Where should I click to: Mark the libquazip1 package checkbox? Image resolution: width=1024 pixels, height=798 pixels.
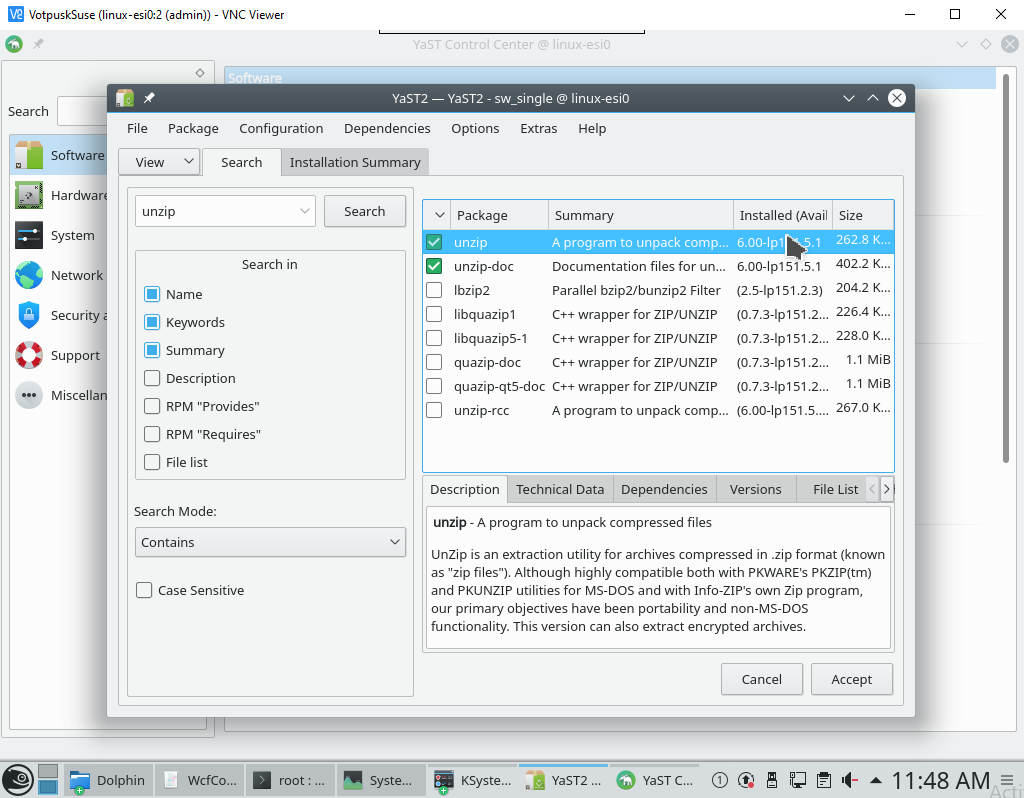point(434,314)
